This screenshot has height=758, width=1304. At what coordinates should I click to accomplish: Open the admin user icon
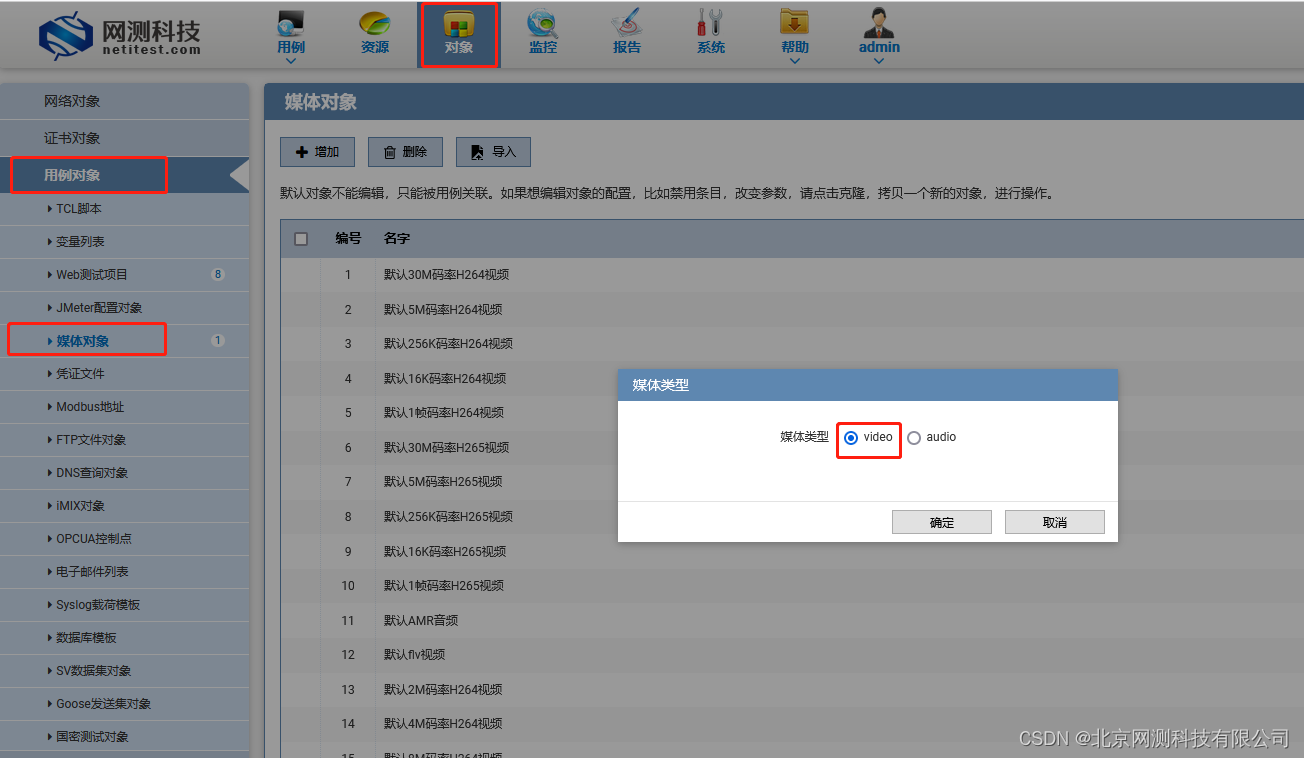click(879, 23)
